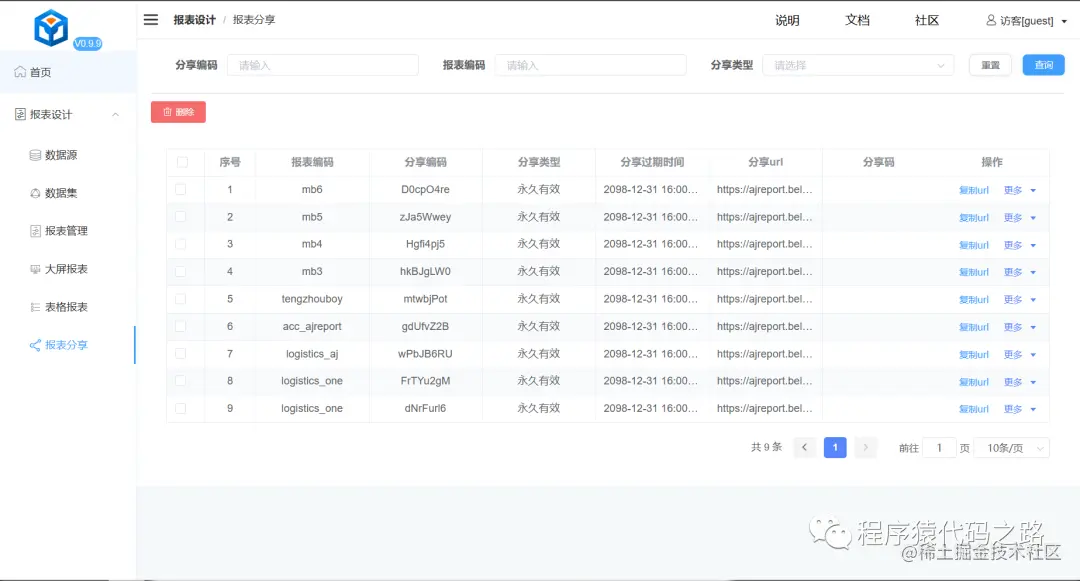Click the 大屏报表 monitor icon

[x=35, y=269]
